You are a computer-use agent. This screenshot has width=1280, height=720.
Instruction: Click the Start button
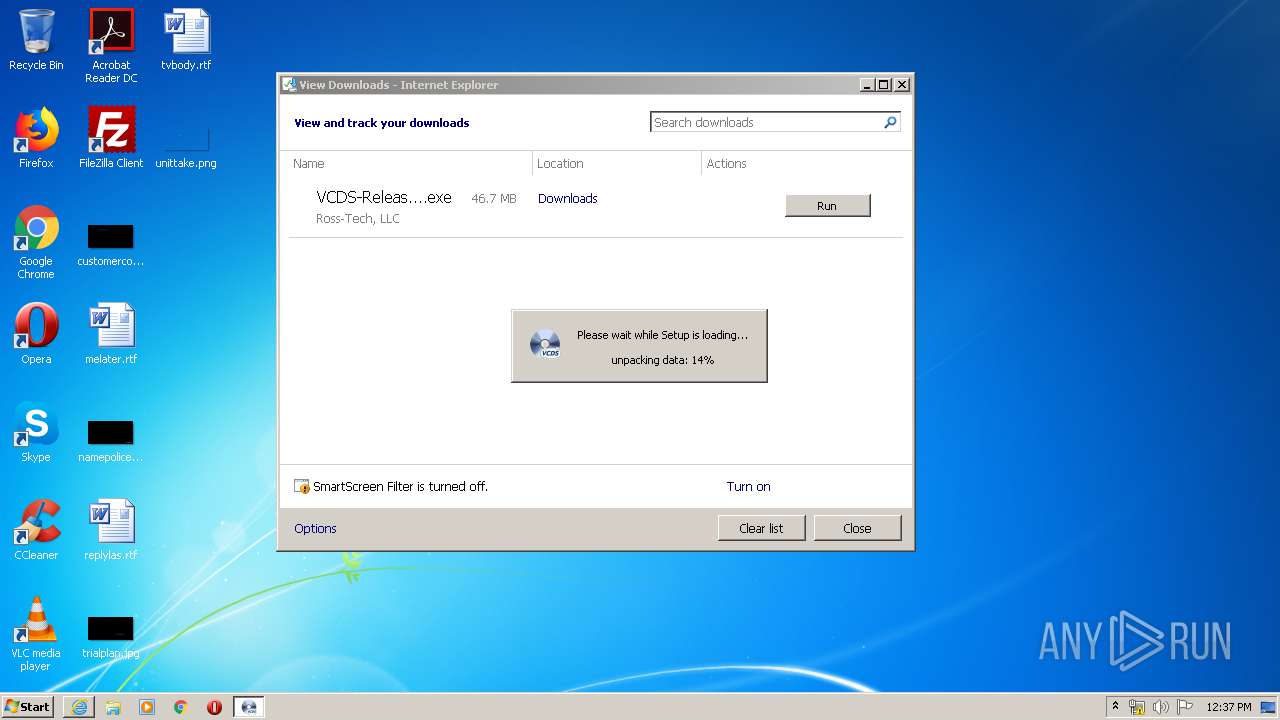click(28, 707)
